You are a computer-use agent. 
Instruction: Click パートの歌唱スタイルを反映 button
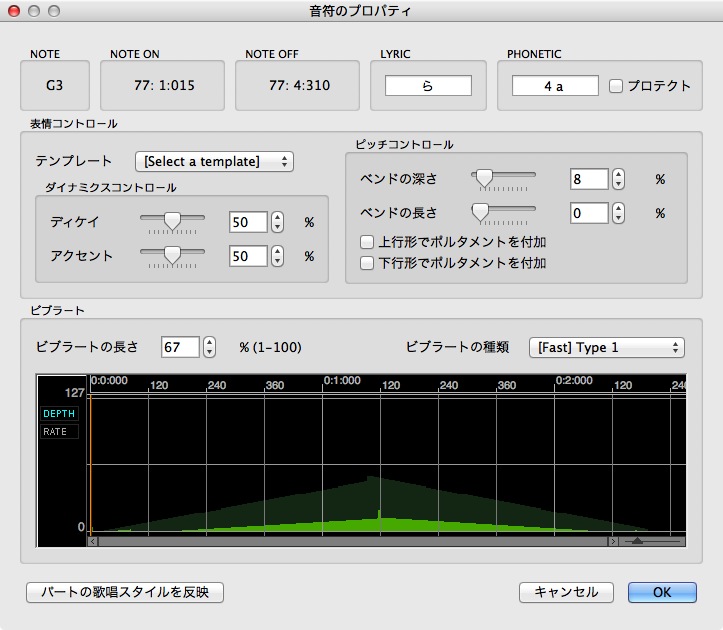tap(125, 592)
